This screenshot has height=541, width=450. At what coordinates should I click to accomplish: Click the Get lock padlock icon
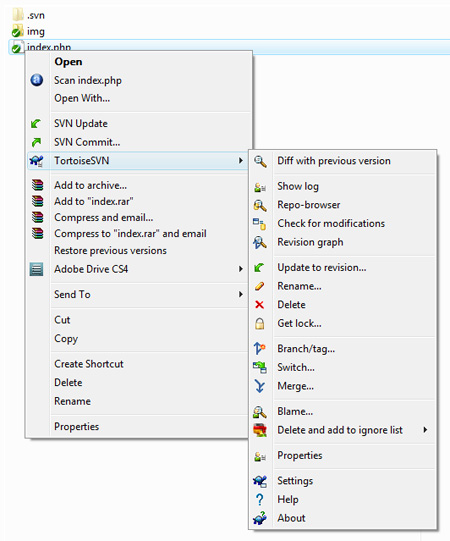(260, 324)
